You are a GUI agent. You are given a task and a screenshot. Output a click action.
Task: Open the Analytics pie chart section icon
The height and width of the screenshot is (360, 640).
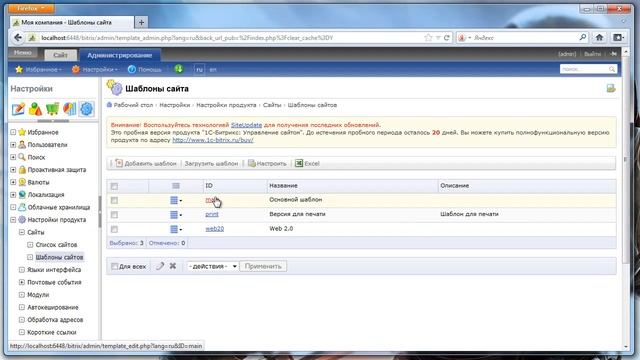[x=69, y=109]
